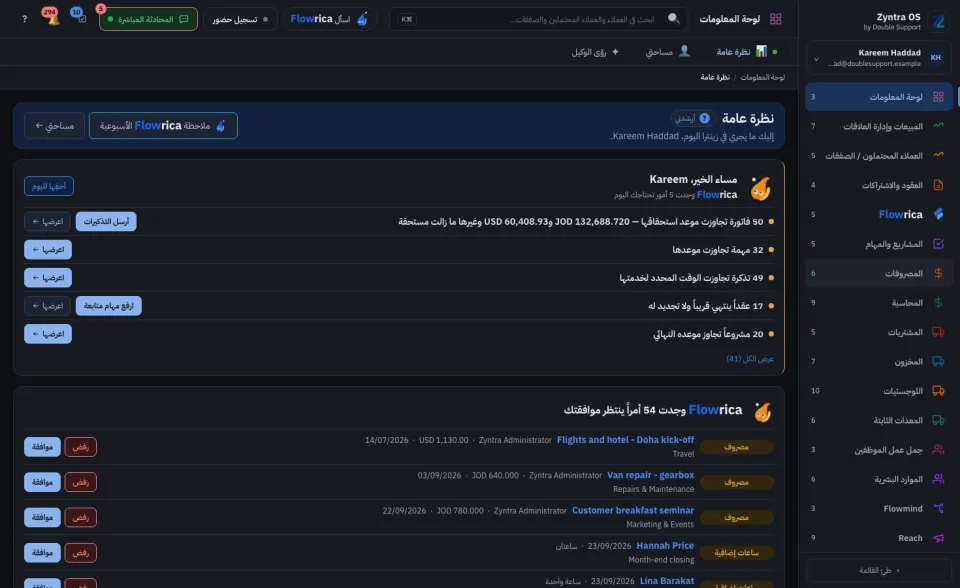Click the blue help badge beside overview title

tap(705, 118)
